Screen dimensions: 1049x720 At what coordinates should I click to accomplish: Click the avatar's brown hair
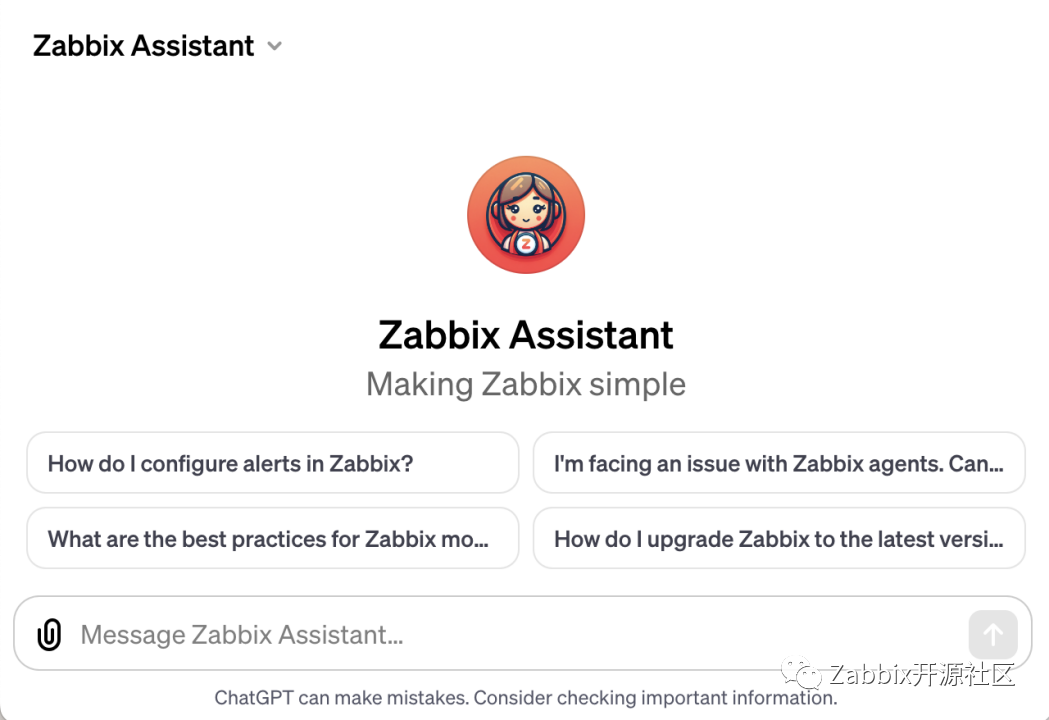(x=524, y=186)
